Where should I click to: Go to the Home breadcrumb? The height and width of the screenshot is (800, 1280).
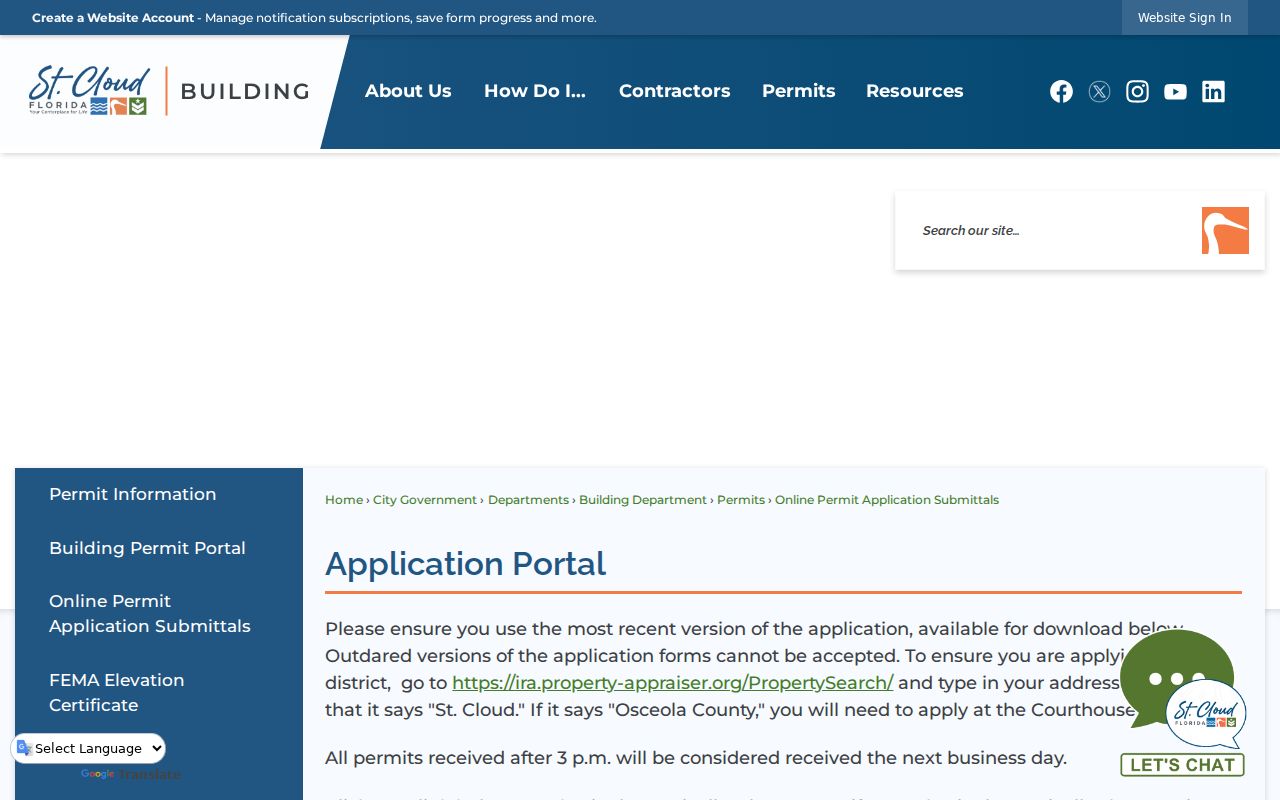coord(344,500)
